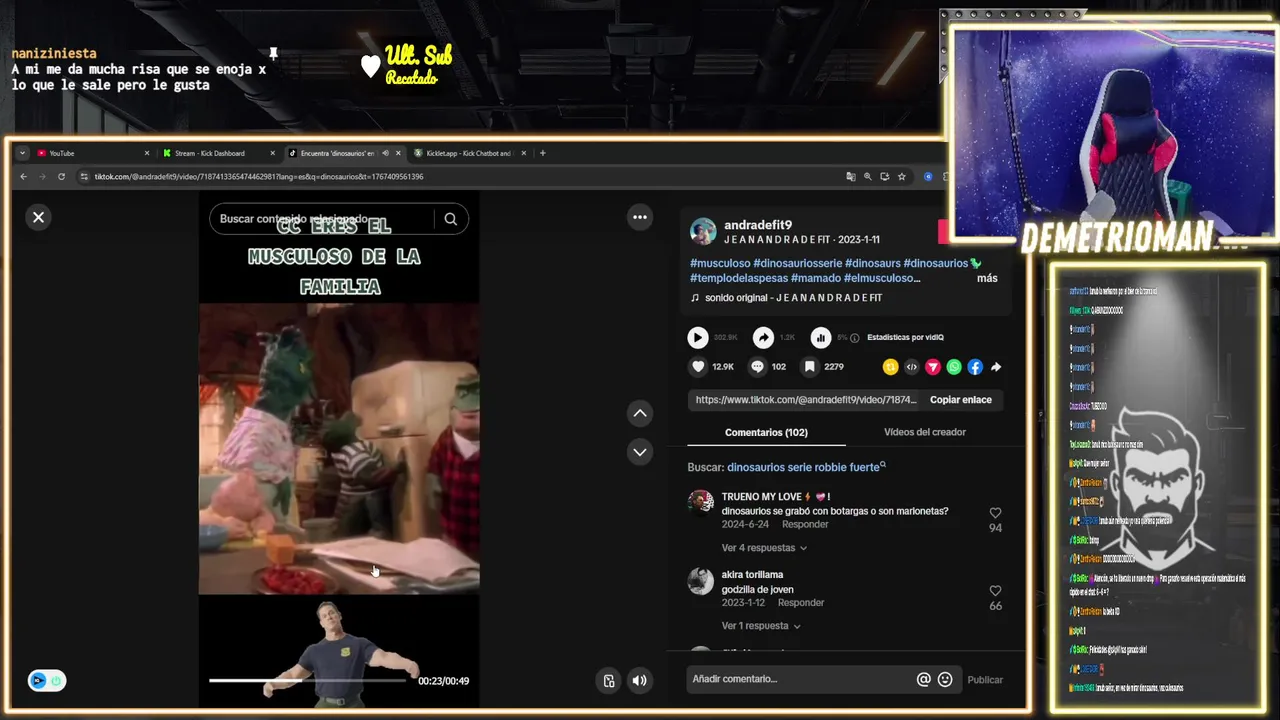The width and height of the screenshot is (1280, 720).
Task: Send to friends with the red paper plane icon
Action: coord(933,367)
